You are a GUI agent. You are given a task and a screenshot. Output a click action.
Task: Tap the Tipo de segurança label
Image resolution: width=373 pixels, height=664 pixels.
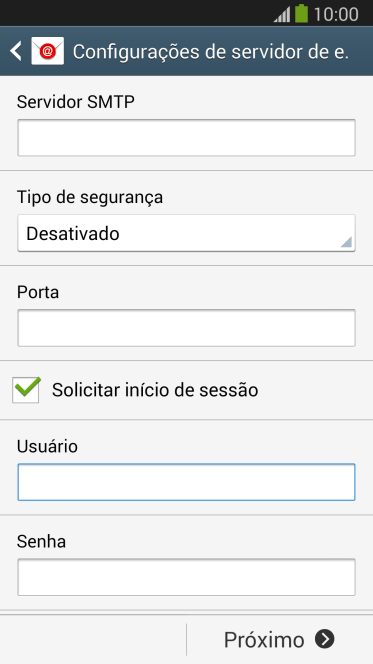[x=90, y=197]
